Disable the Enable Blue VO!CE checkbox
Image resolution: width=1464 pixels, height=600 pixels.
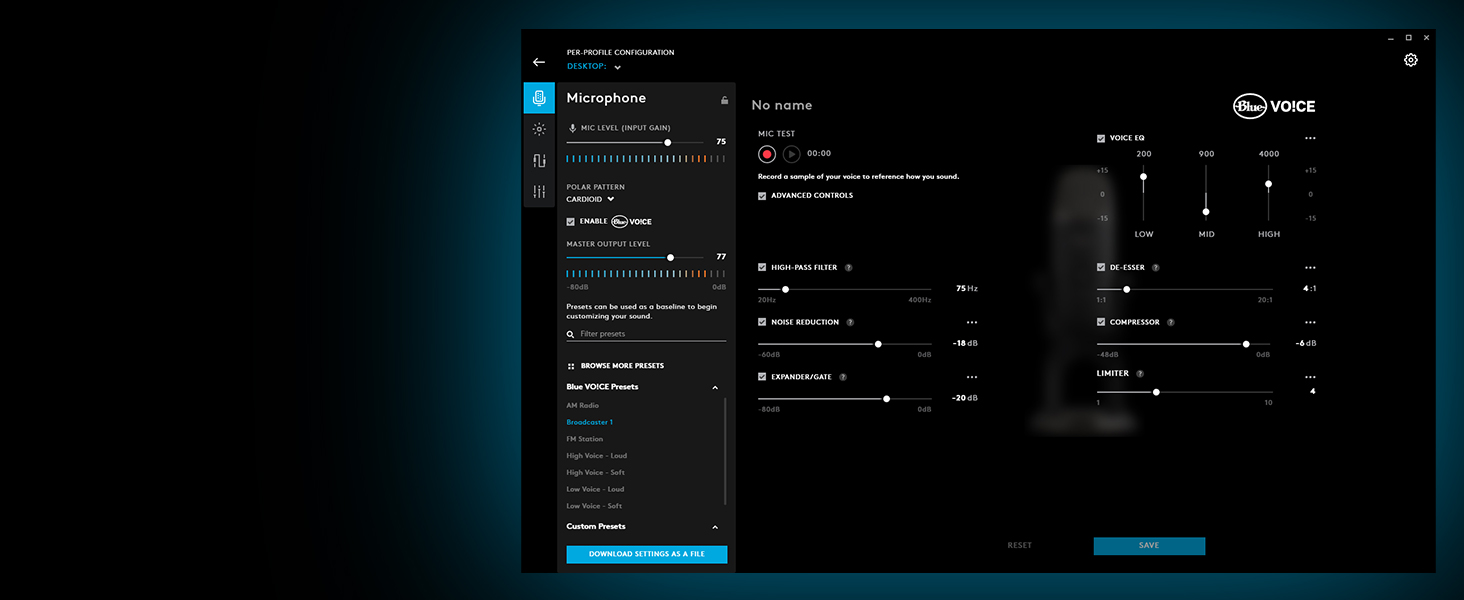[x=571, y=222]
